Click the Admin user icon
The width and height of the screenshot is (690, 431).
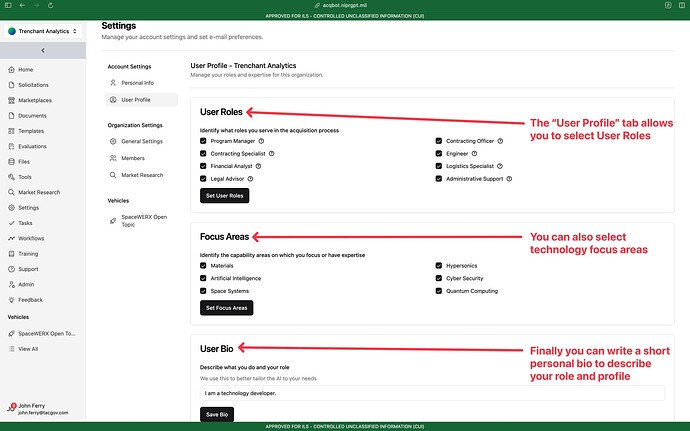[11, 284]
